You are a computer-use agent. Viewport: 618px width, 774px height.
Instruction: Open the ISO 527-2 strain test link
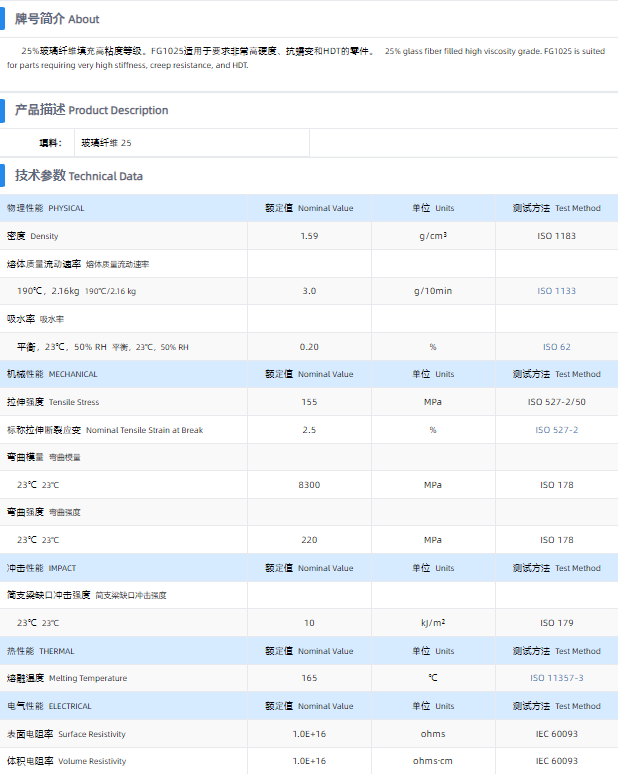pyautogui.click(x=557, y=430)
